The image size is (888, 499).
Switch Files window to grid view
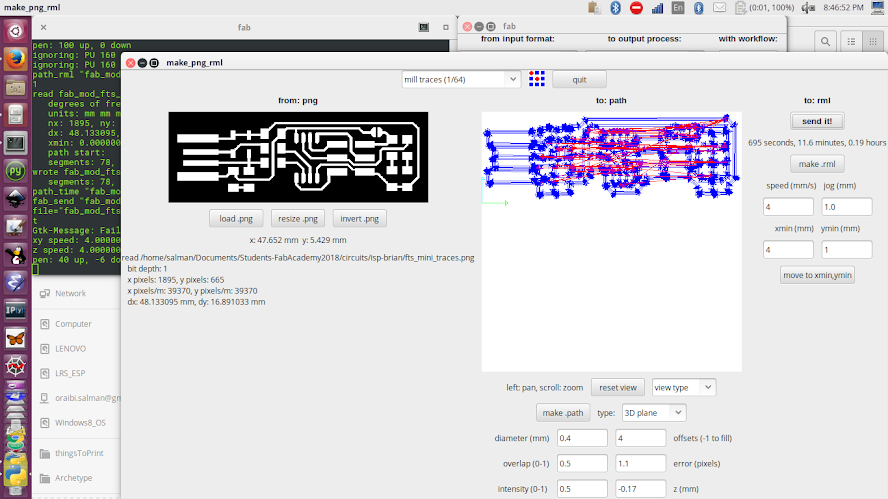(x=873, y=41)
